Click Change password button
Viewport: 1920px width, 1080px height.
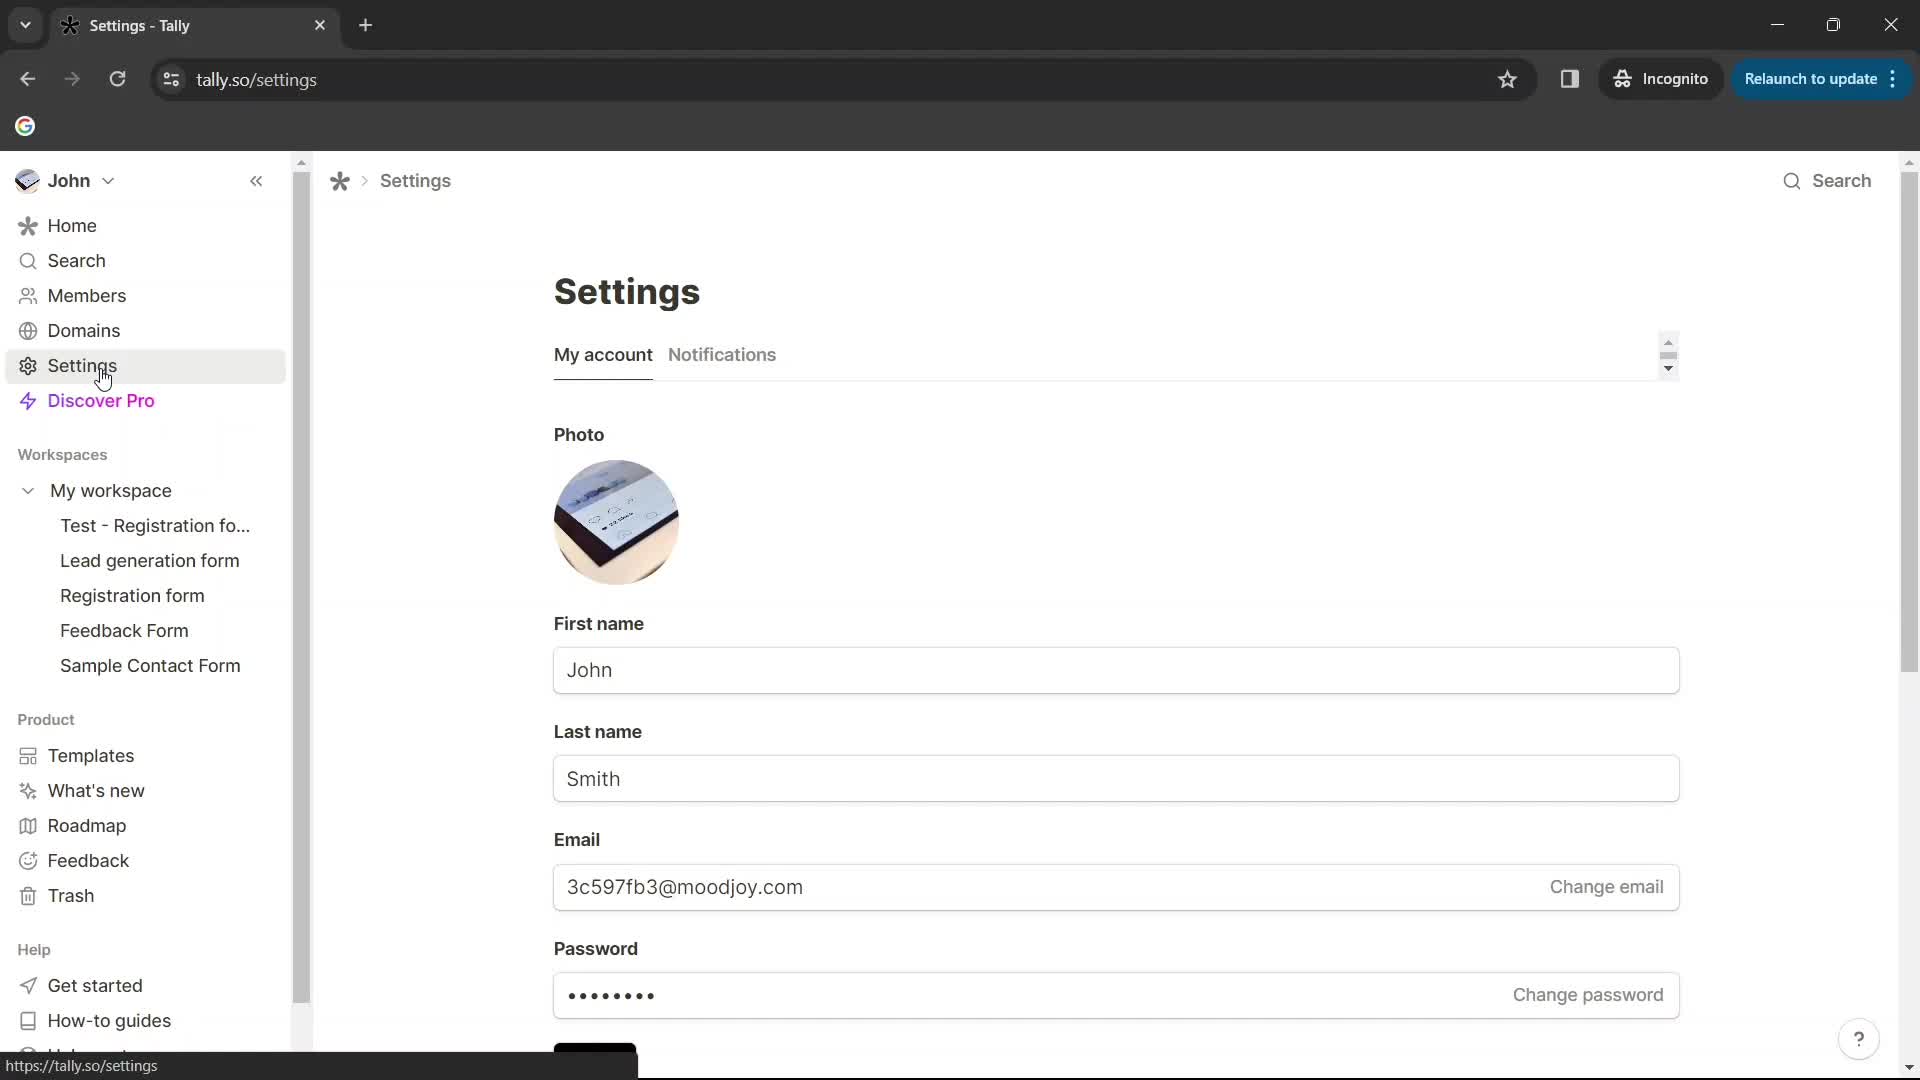coord(1589,994)
